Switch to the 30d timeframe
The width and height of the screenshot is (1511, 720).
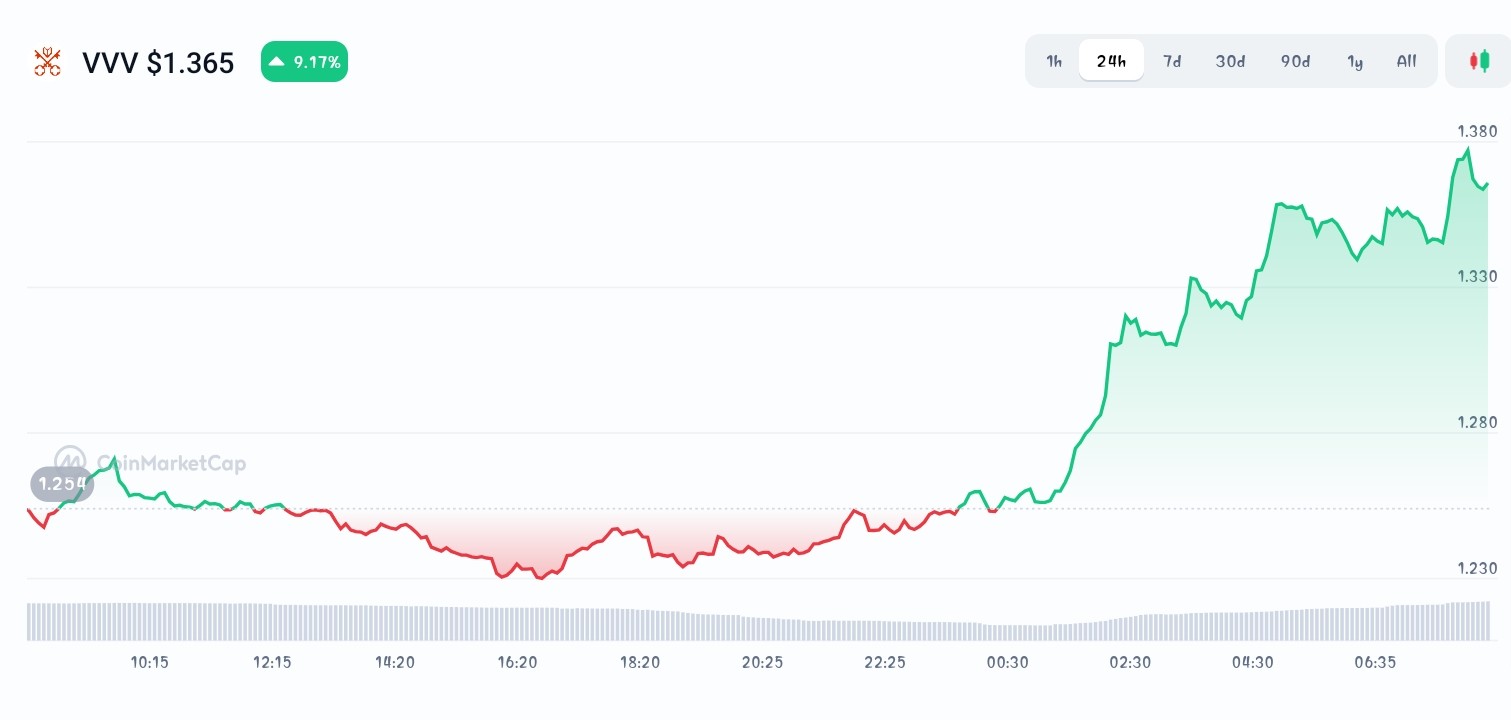[1230, 61]
